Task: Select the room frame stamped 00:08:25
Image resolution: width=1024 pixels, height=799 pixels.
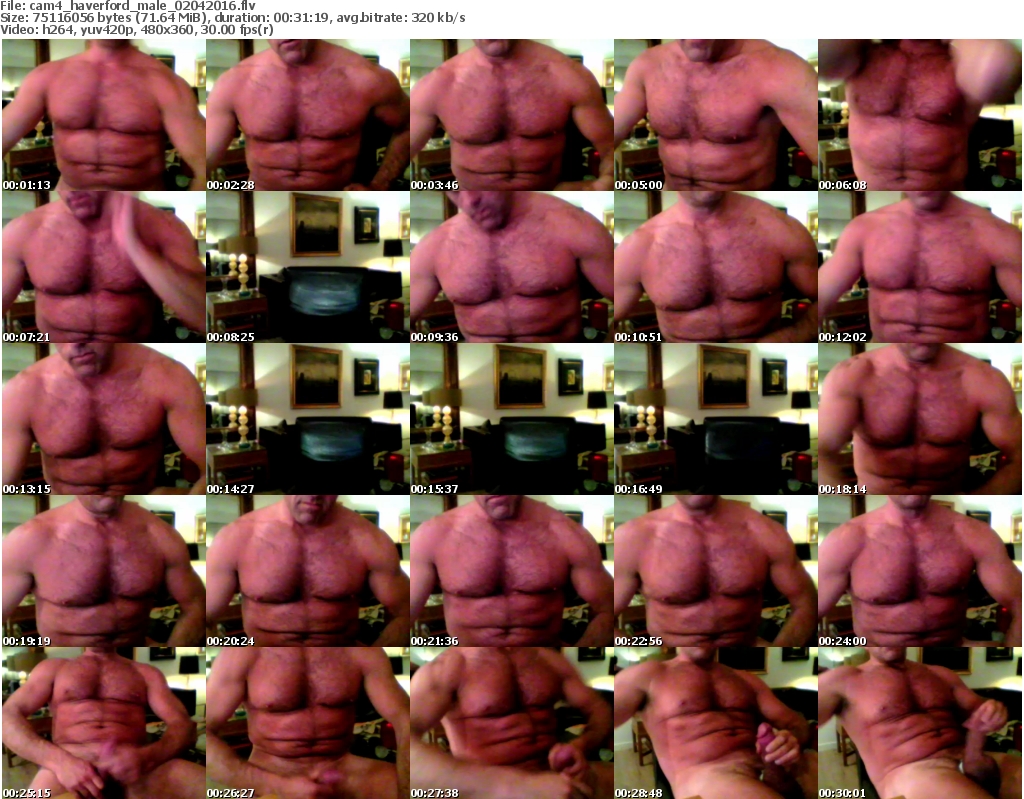Action: tap(308, 267)
